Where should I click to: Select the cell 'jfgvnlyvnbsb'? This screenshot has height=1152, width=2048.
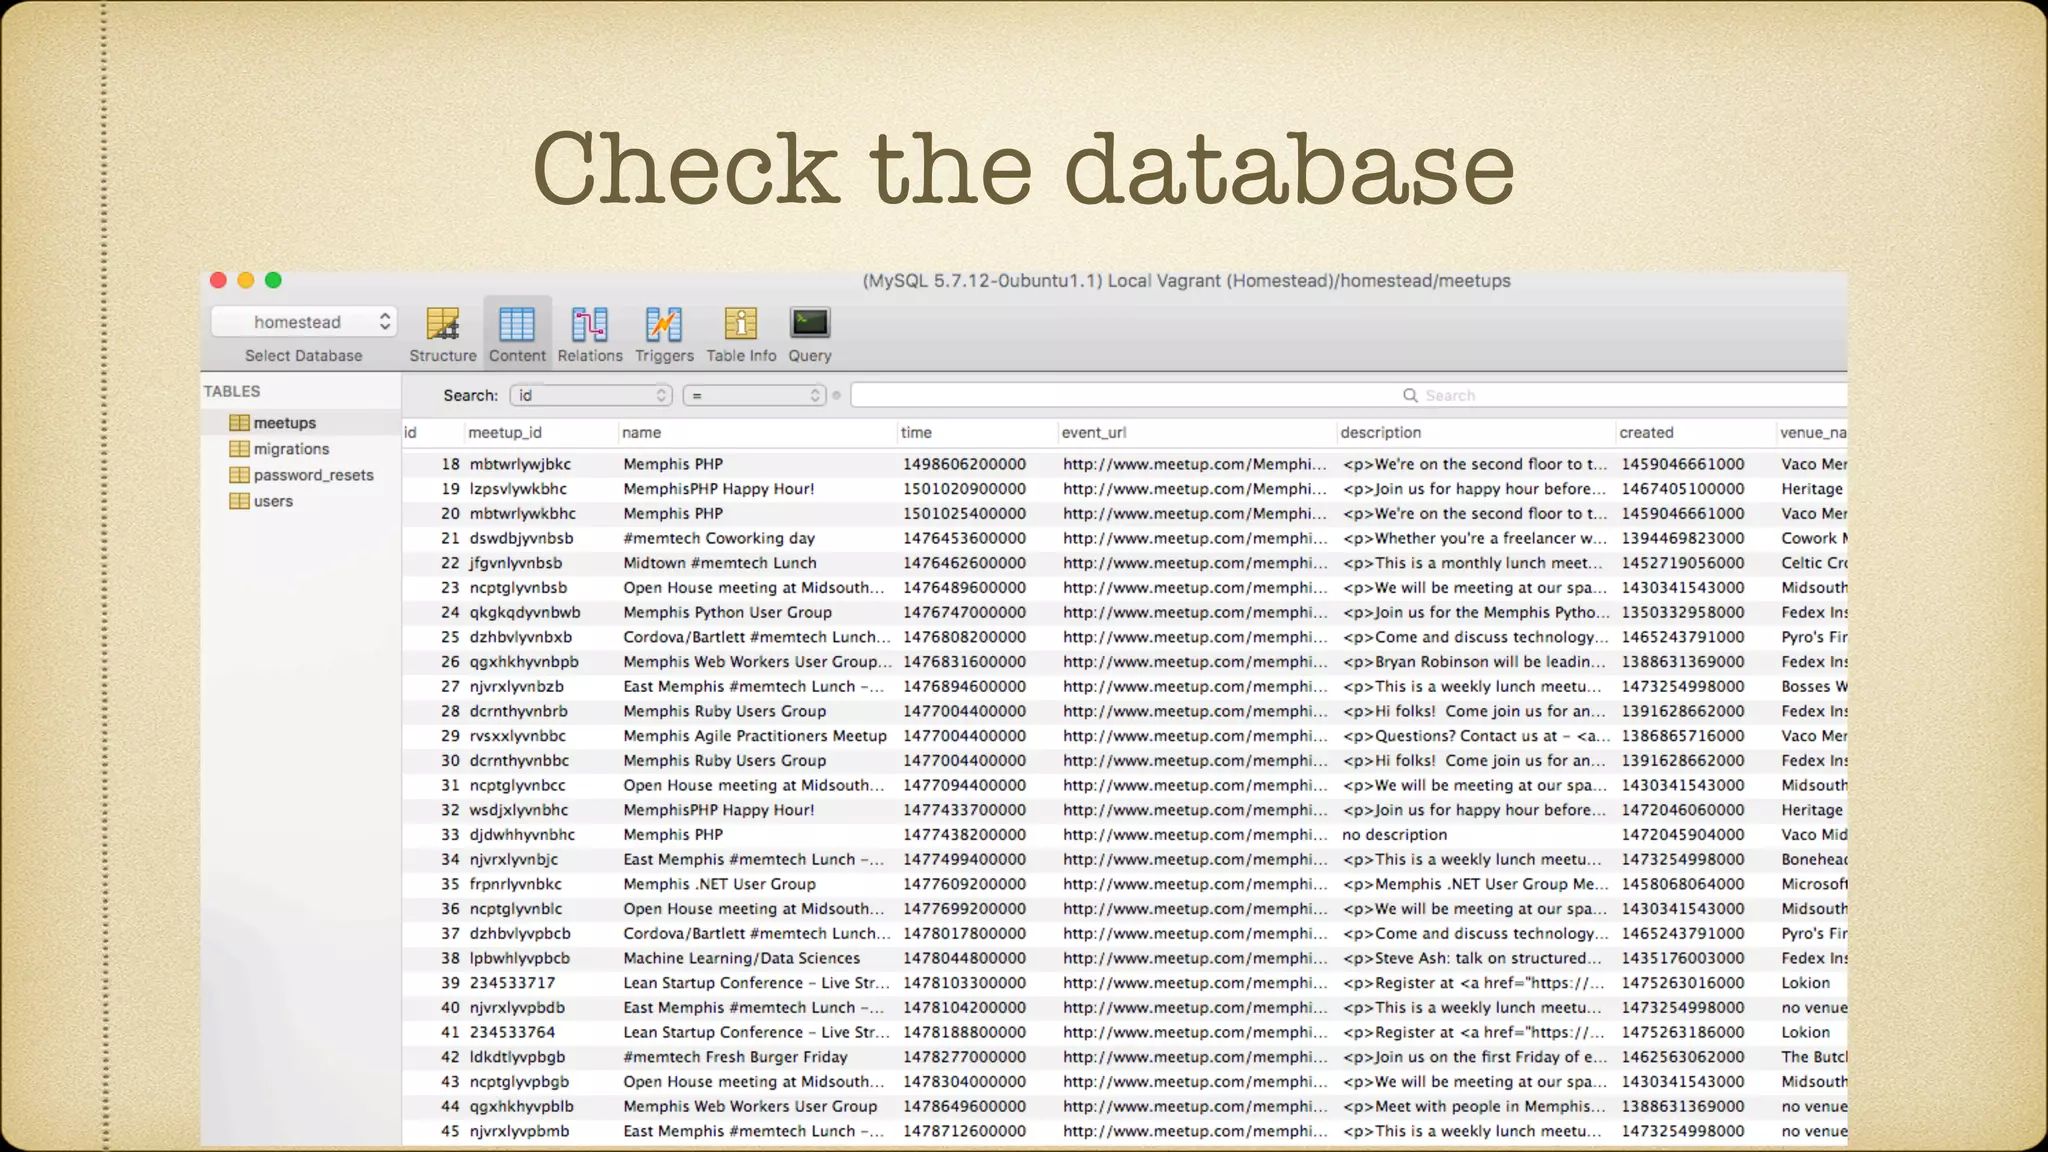point(516,563)
